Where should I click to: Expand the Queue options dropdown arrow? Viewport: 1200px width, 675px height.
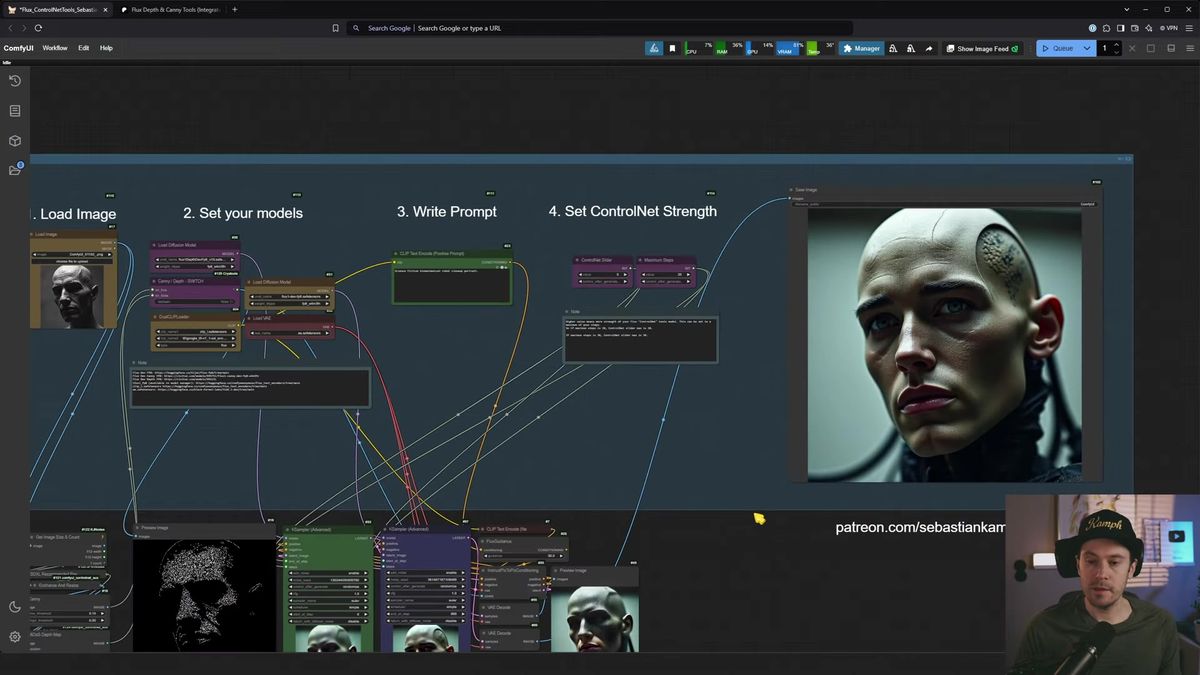pos(1087,48)
